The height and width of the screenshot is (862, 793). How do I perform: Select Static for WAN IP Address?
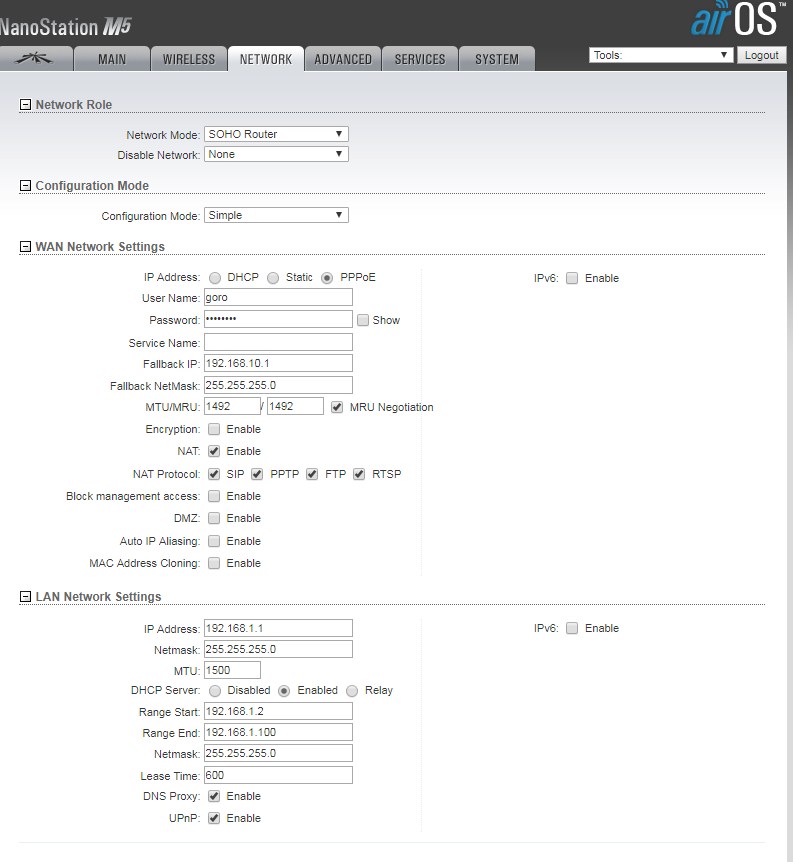click(x=273, y=278)
